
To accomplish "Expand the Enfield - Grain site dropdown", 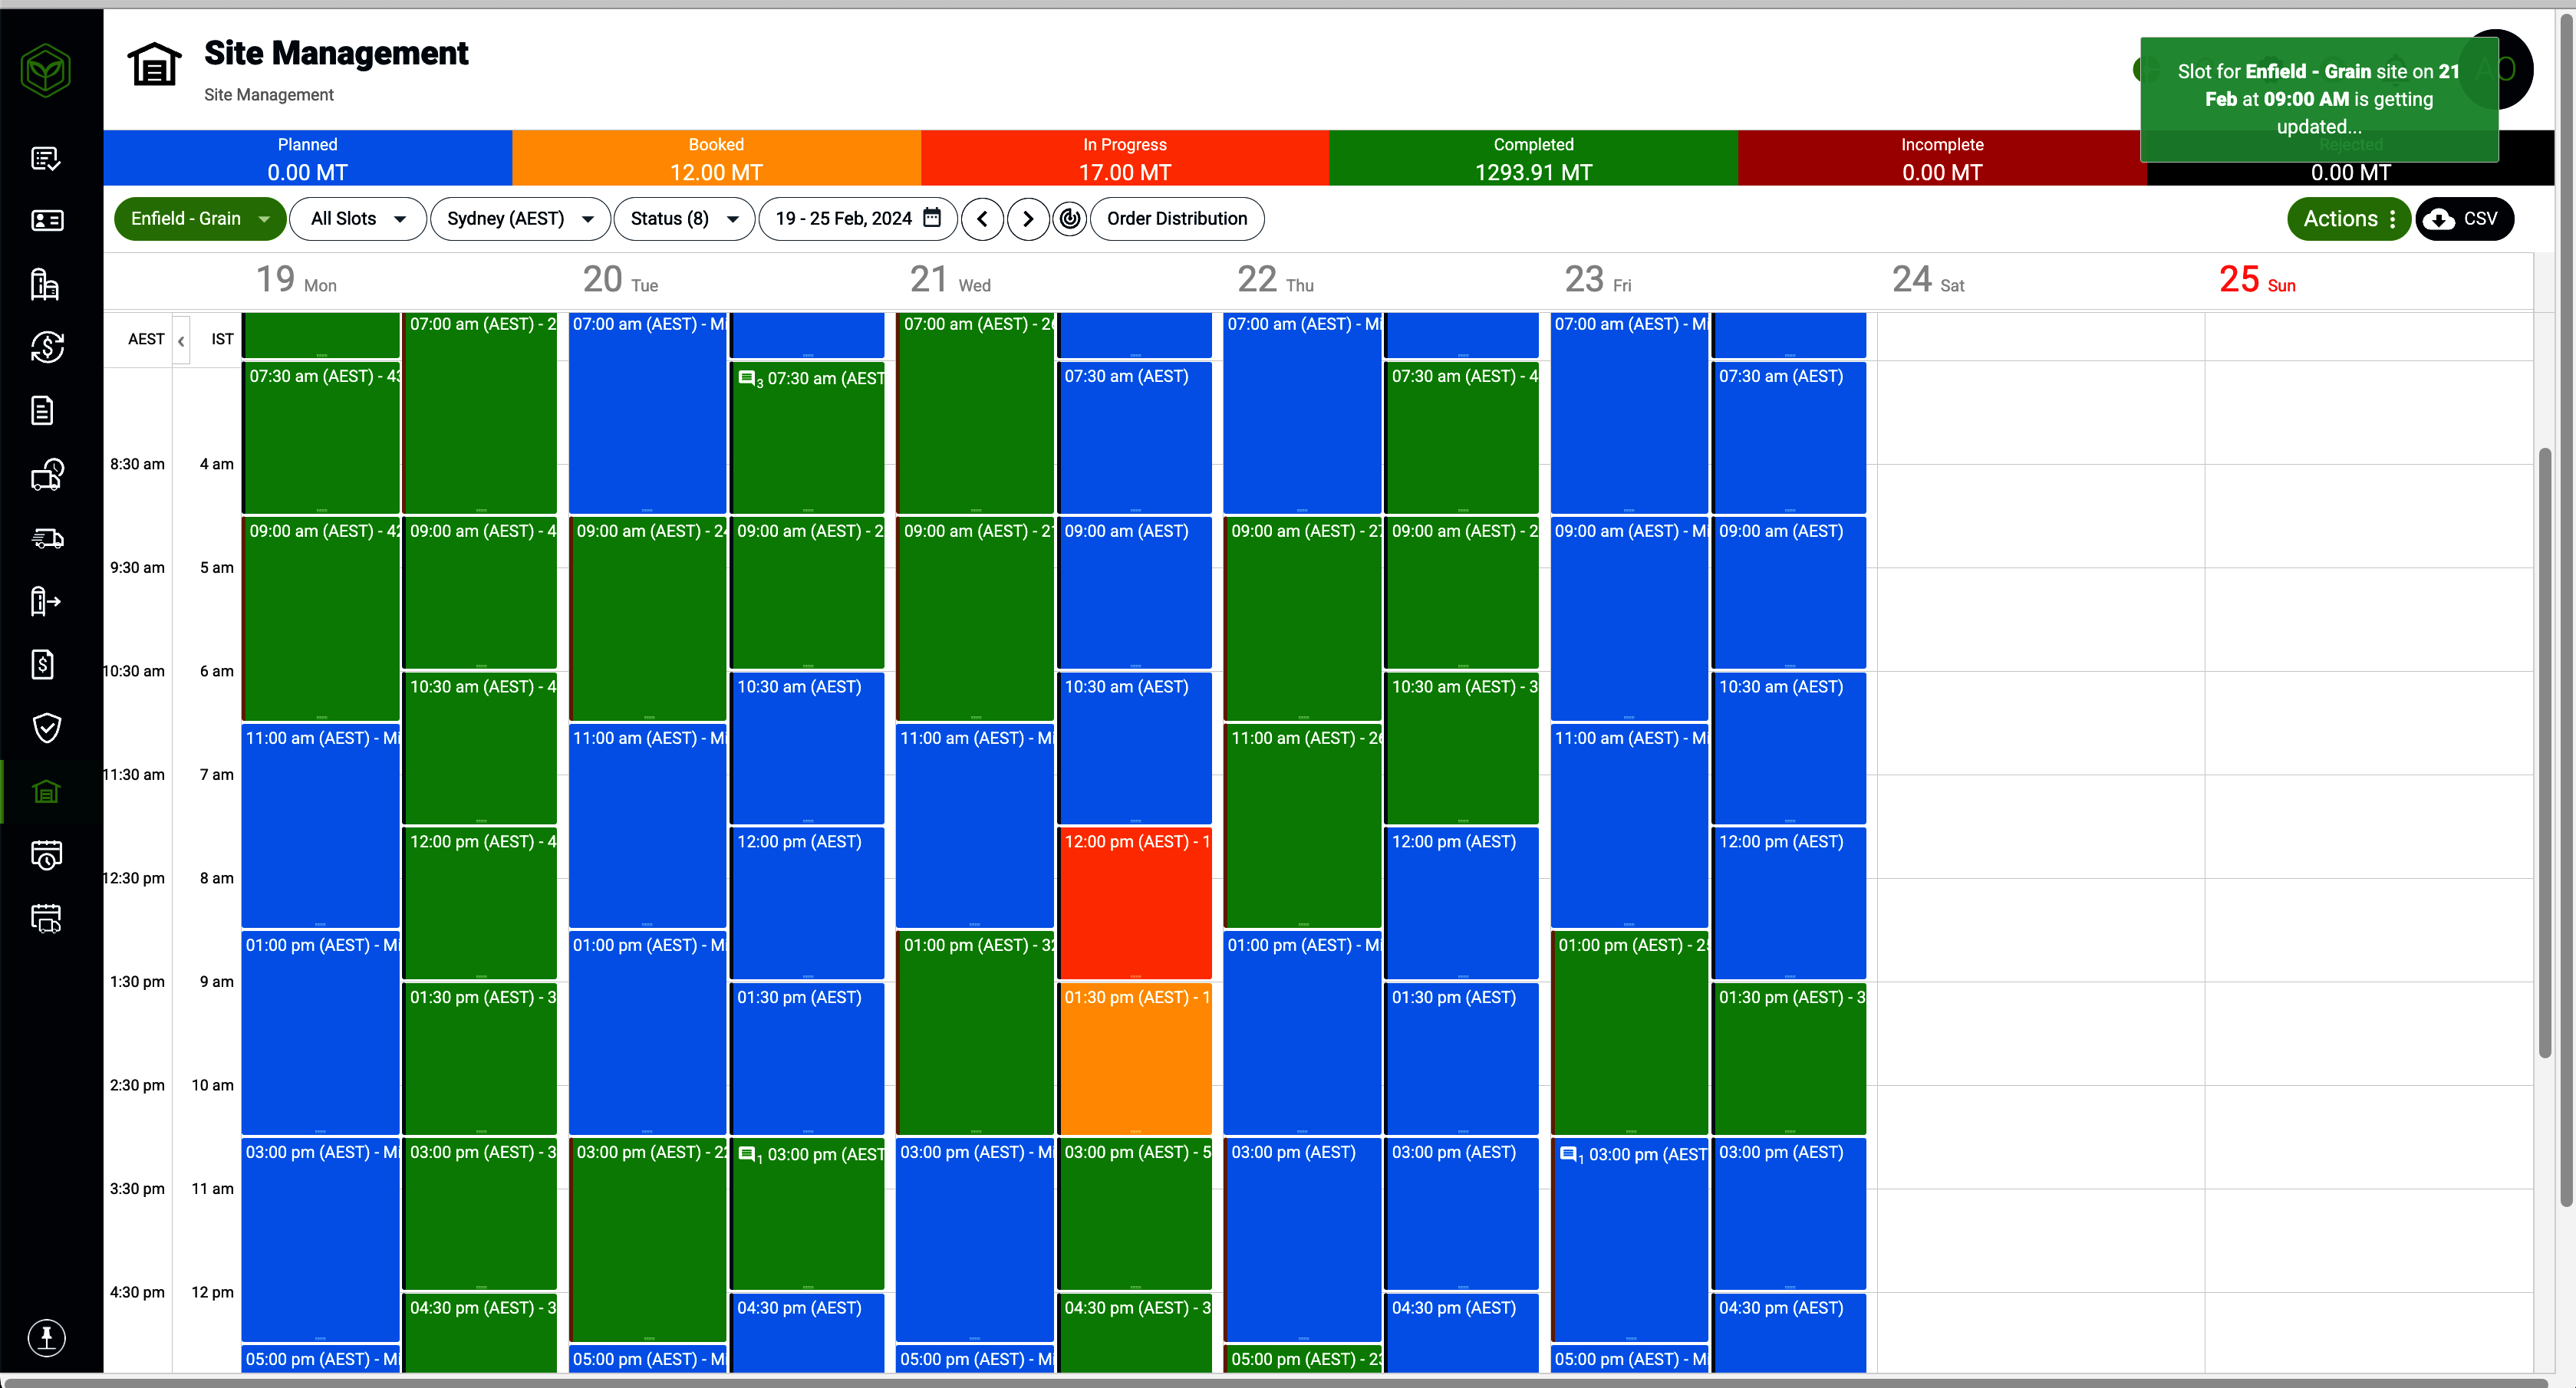I will pyautogui.click(x=200, y=218).
